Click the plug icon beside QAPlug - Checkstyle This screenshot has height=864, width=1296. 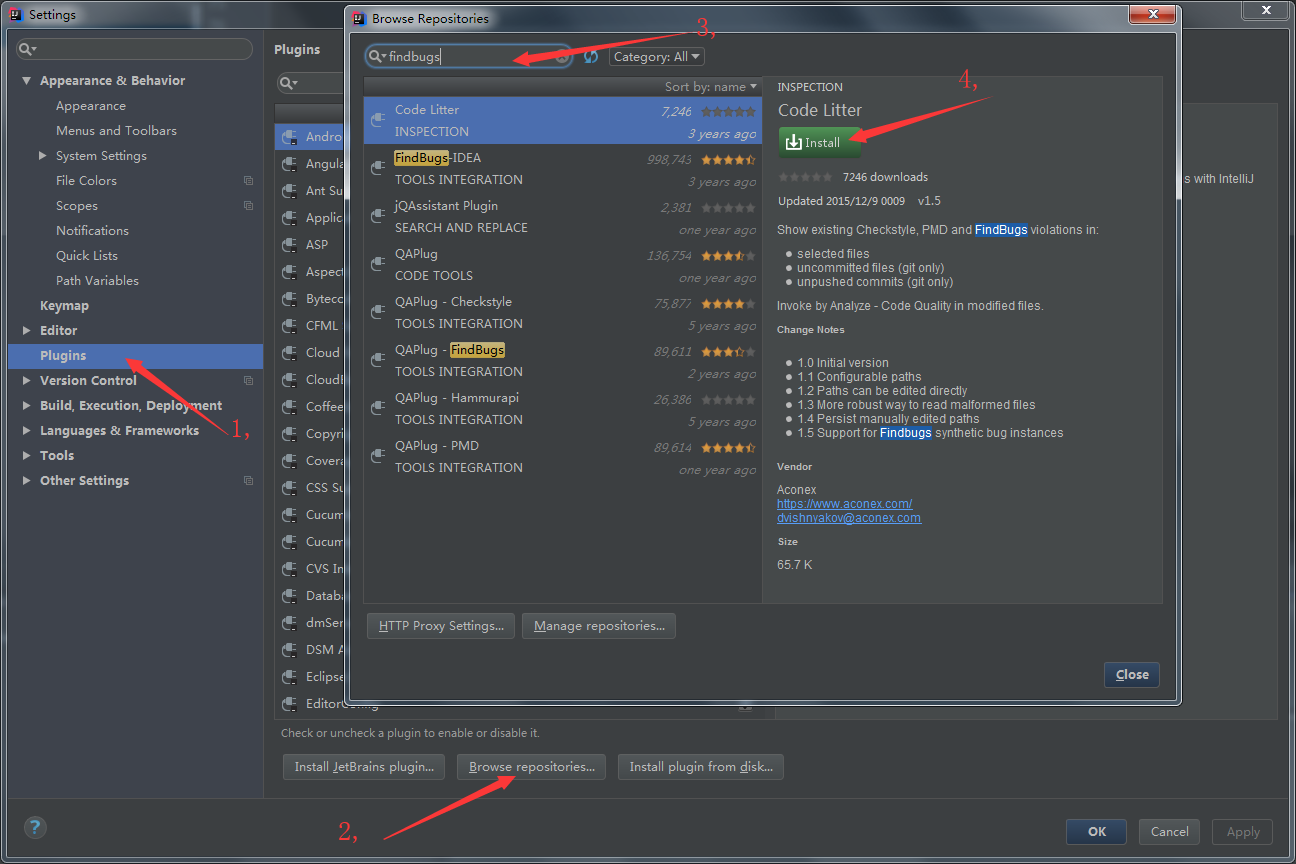click(x=378, y=312)
